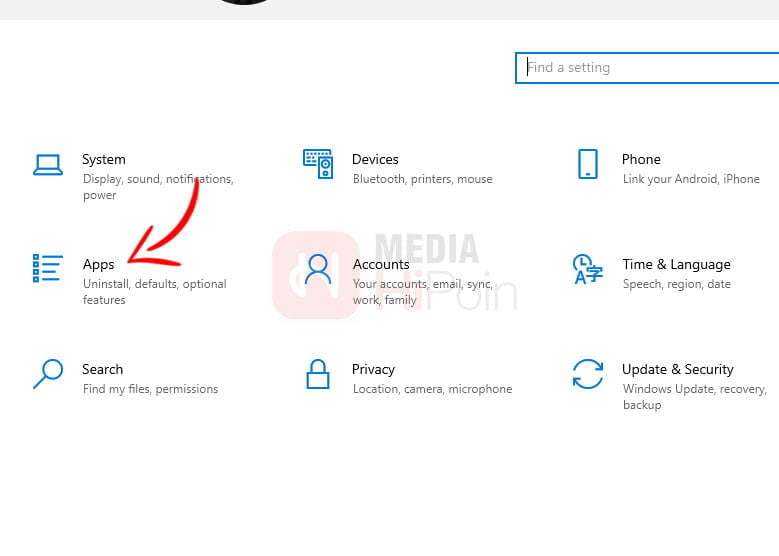The width and height of the screenshot is (779, 556).
Task: Click 'Link your Android, iPhone' text
Action: [x=691, y=179]
